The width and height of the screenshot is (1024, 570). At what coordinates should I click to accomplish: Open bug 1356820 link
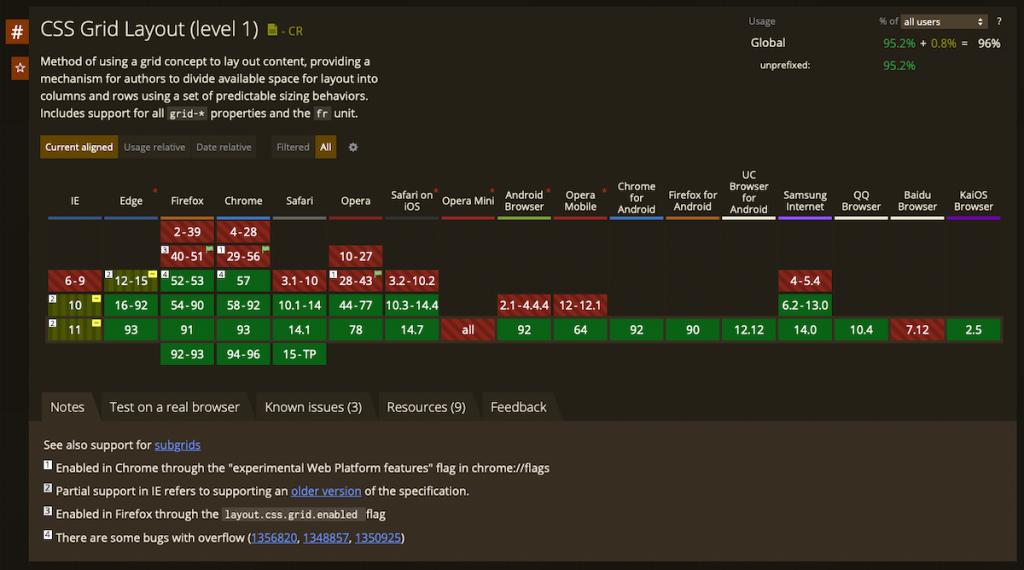point(274,538)
